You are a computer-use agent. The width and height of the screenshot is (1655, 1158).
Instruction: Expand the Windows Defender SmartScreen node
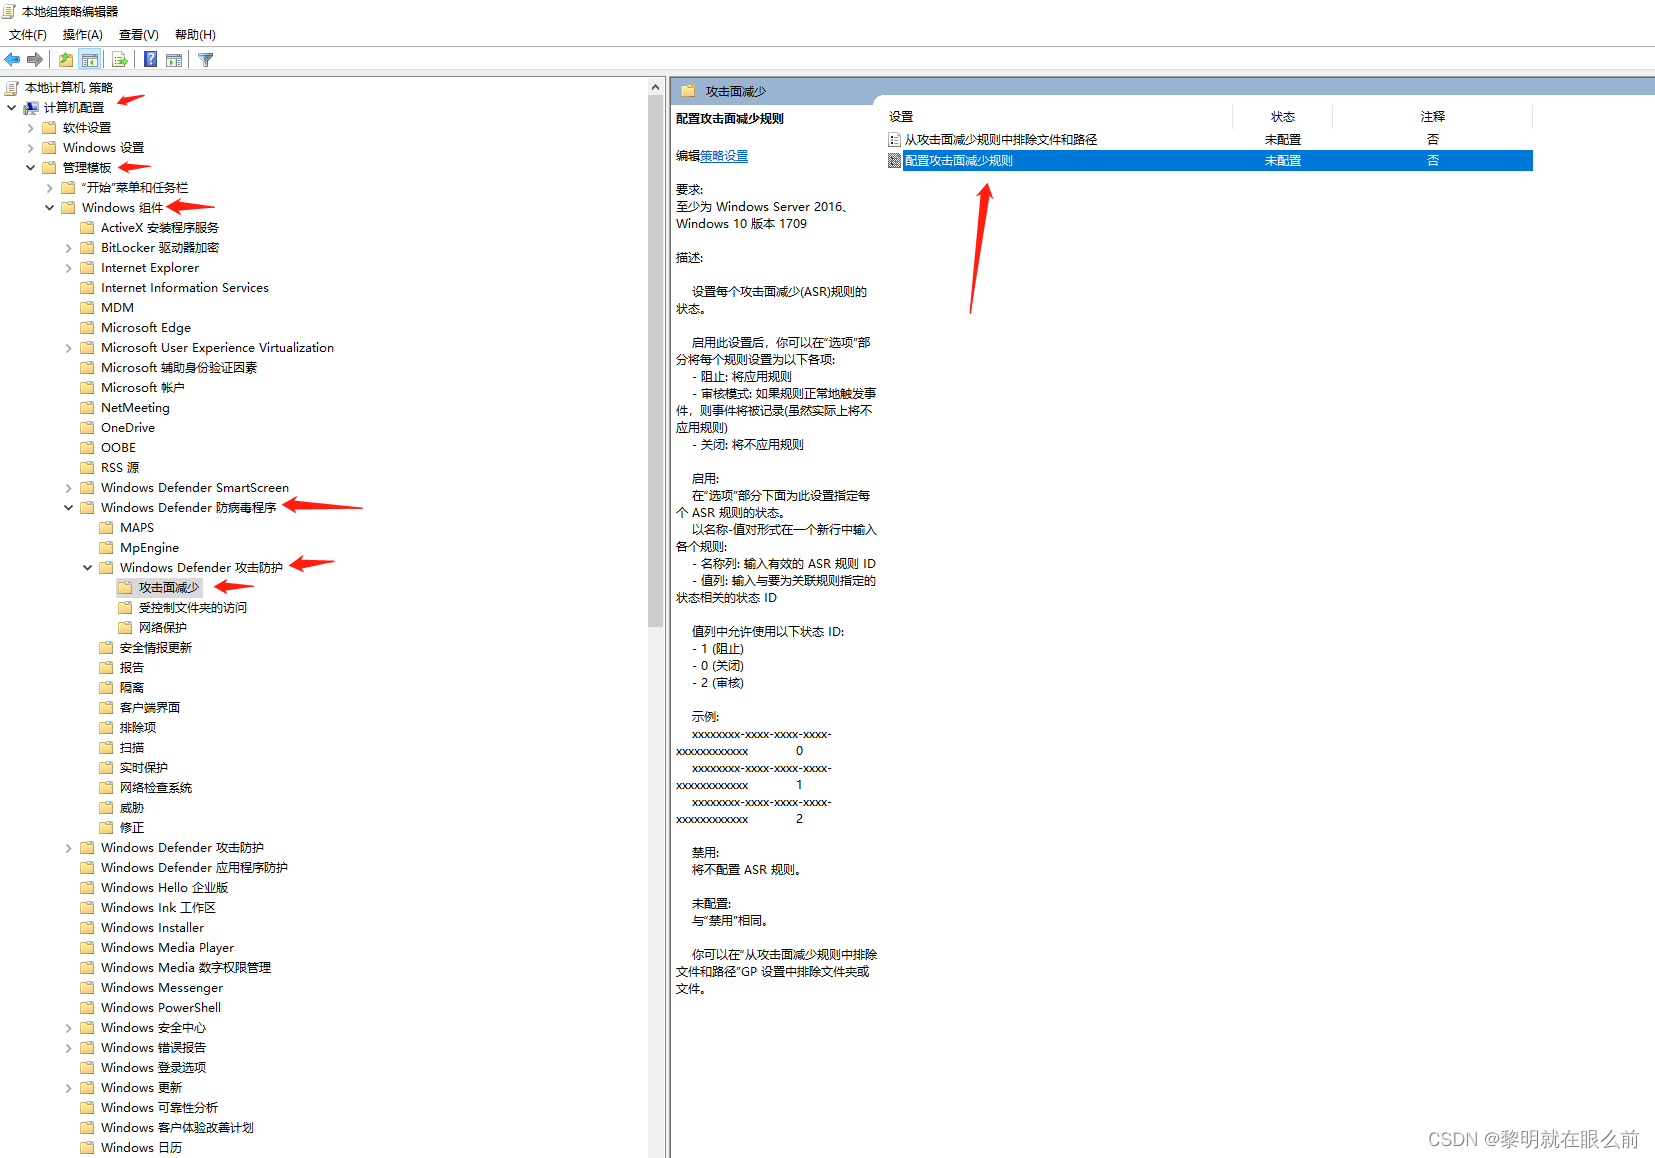tap(68, 488)
